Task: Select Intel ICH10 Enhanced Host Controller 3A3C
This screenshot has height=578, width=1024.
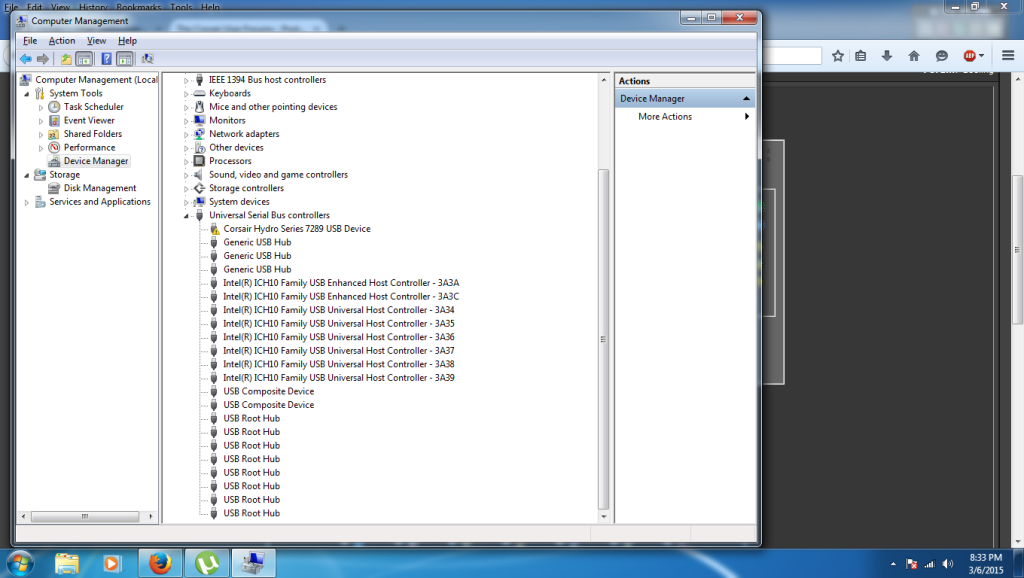Action: (x=341, y=297)
